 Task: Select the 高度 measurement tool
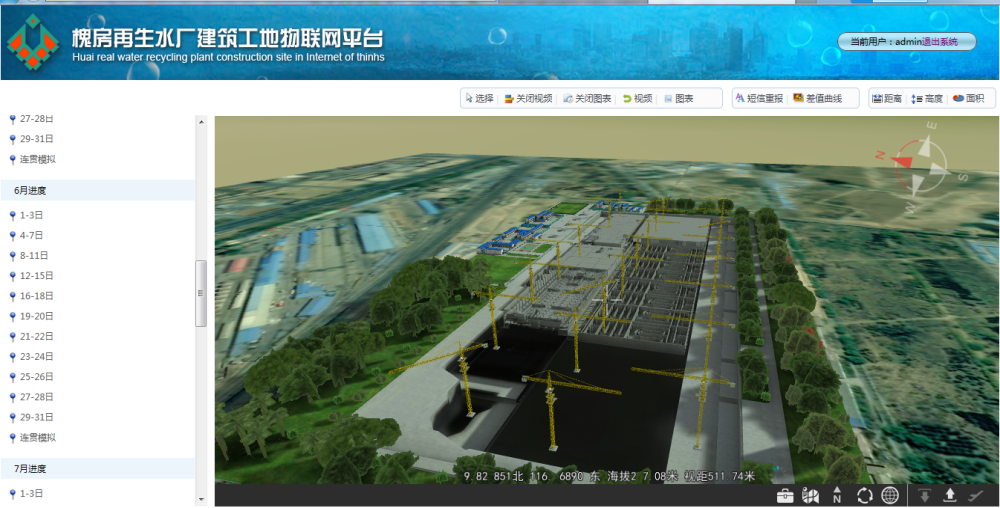[927, 99]
